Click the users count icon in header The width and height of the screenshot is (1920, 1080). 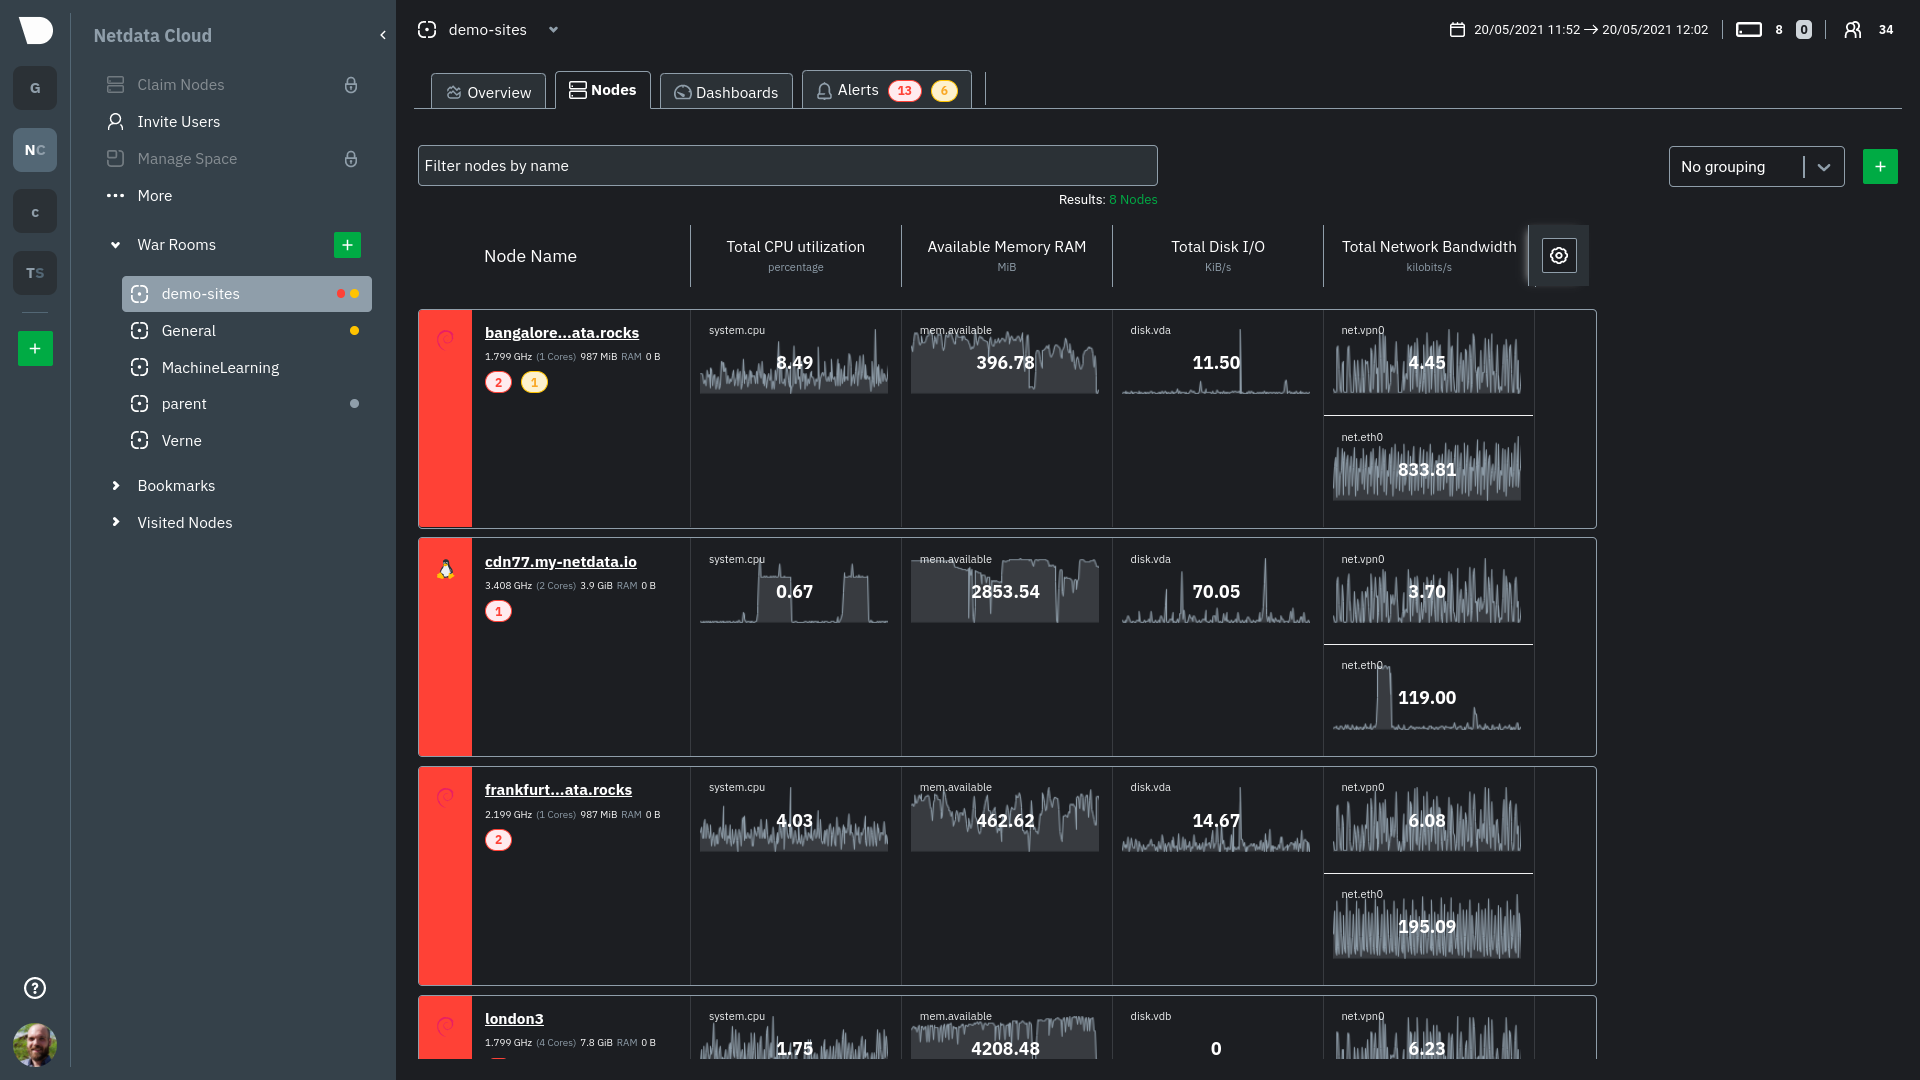(x=1853, y=30)
